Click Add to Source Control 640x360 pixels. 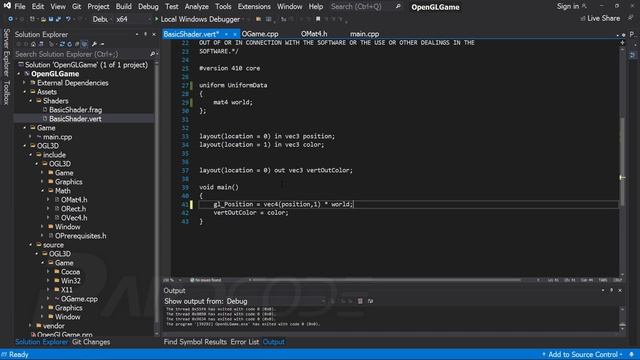tap(582, 354)
